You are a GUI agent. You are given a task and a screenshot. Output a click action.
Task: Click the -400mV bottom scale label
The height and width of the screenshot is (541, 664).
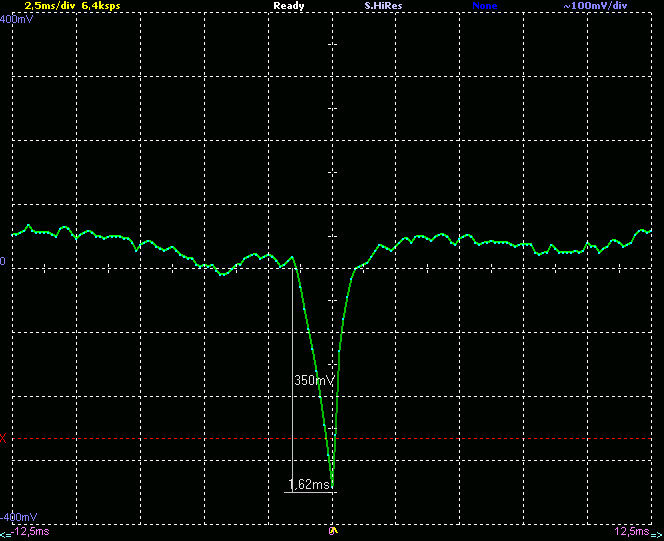[x=19, y=517]
